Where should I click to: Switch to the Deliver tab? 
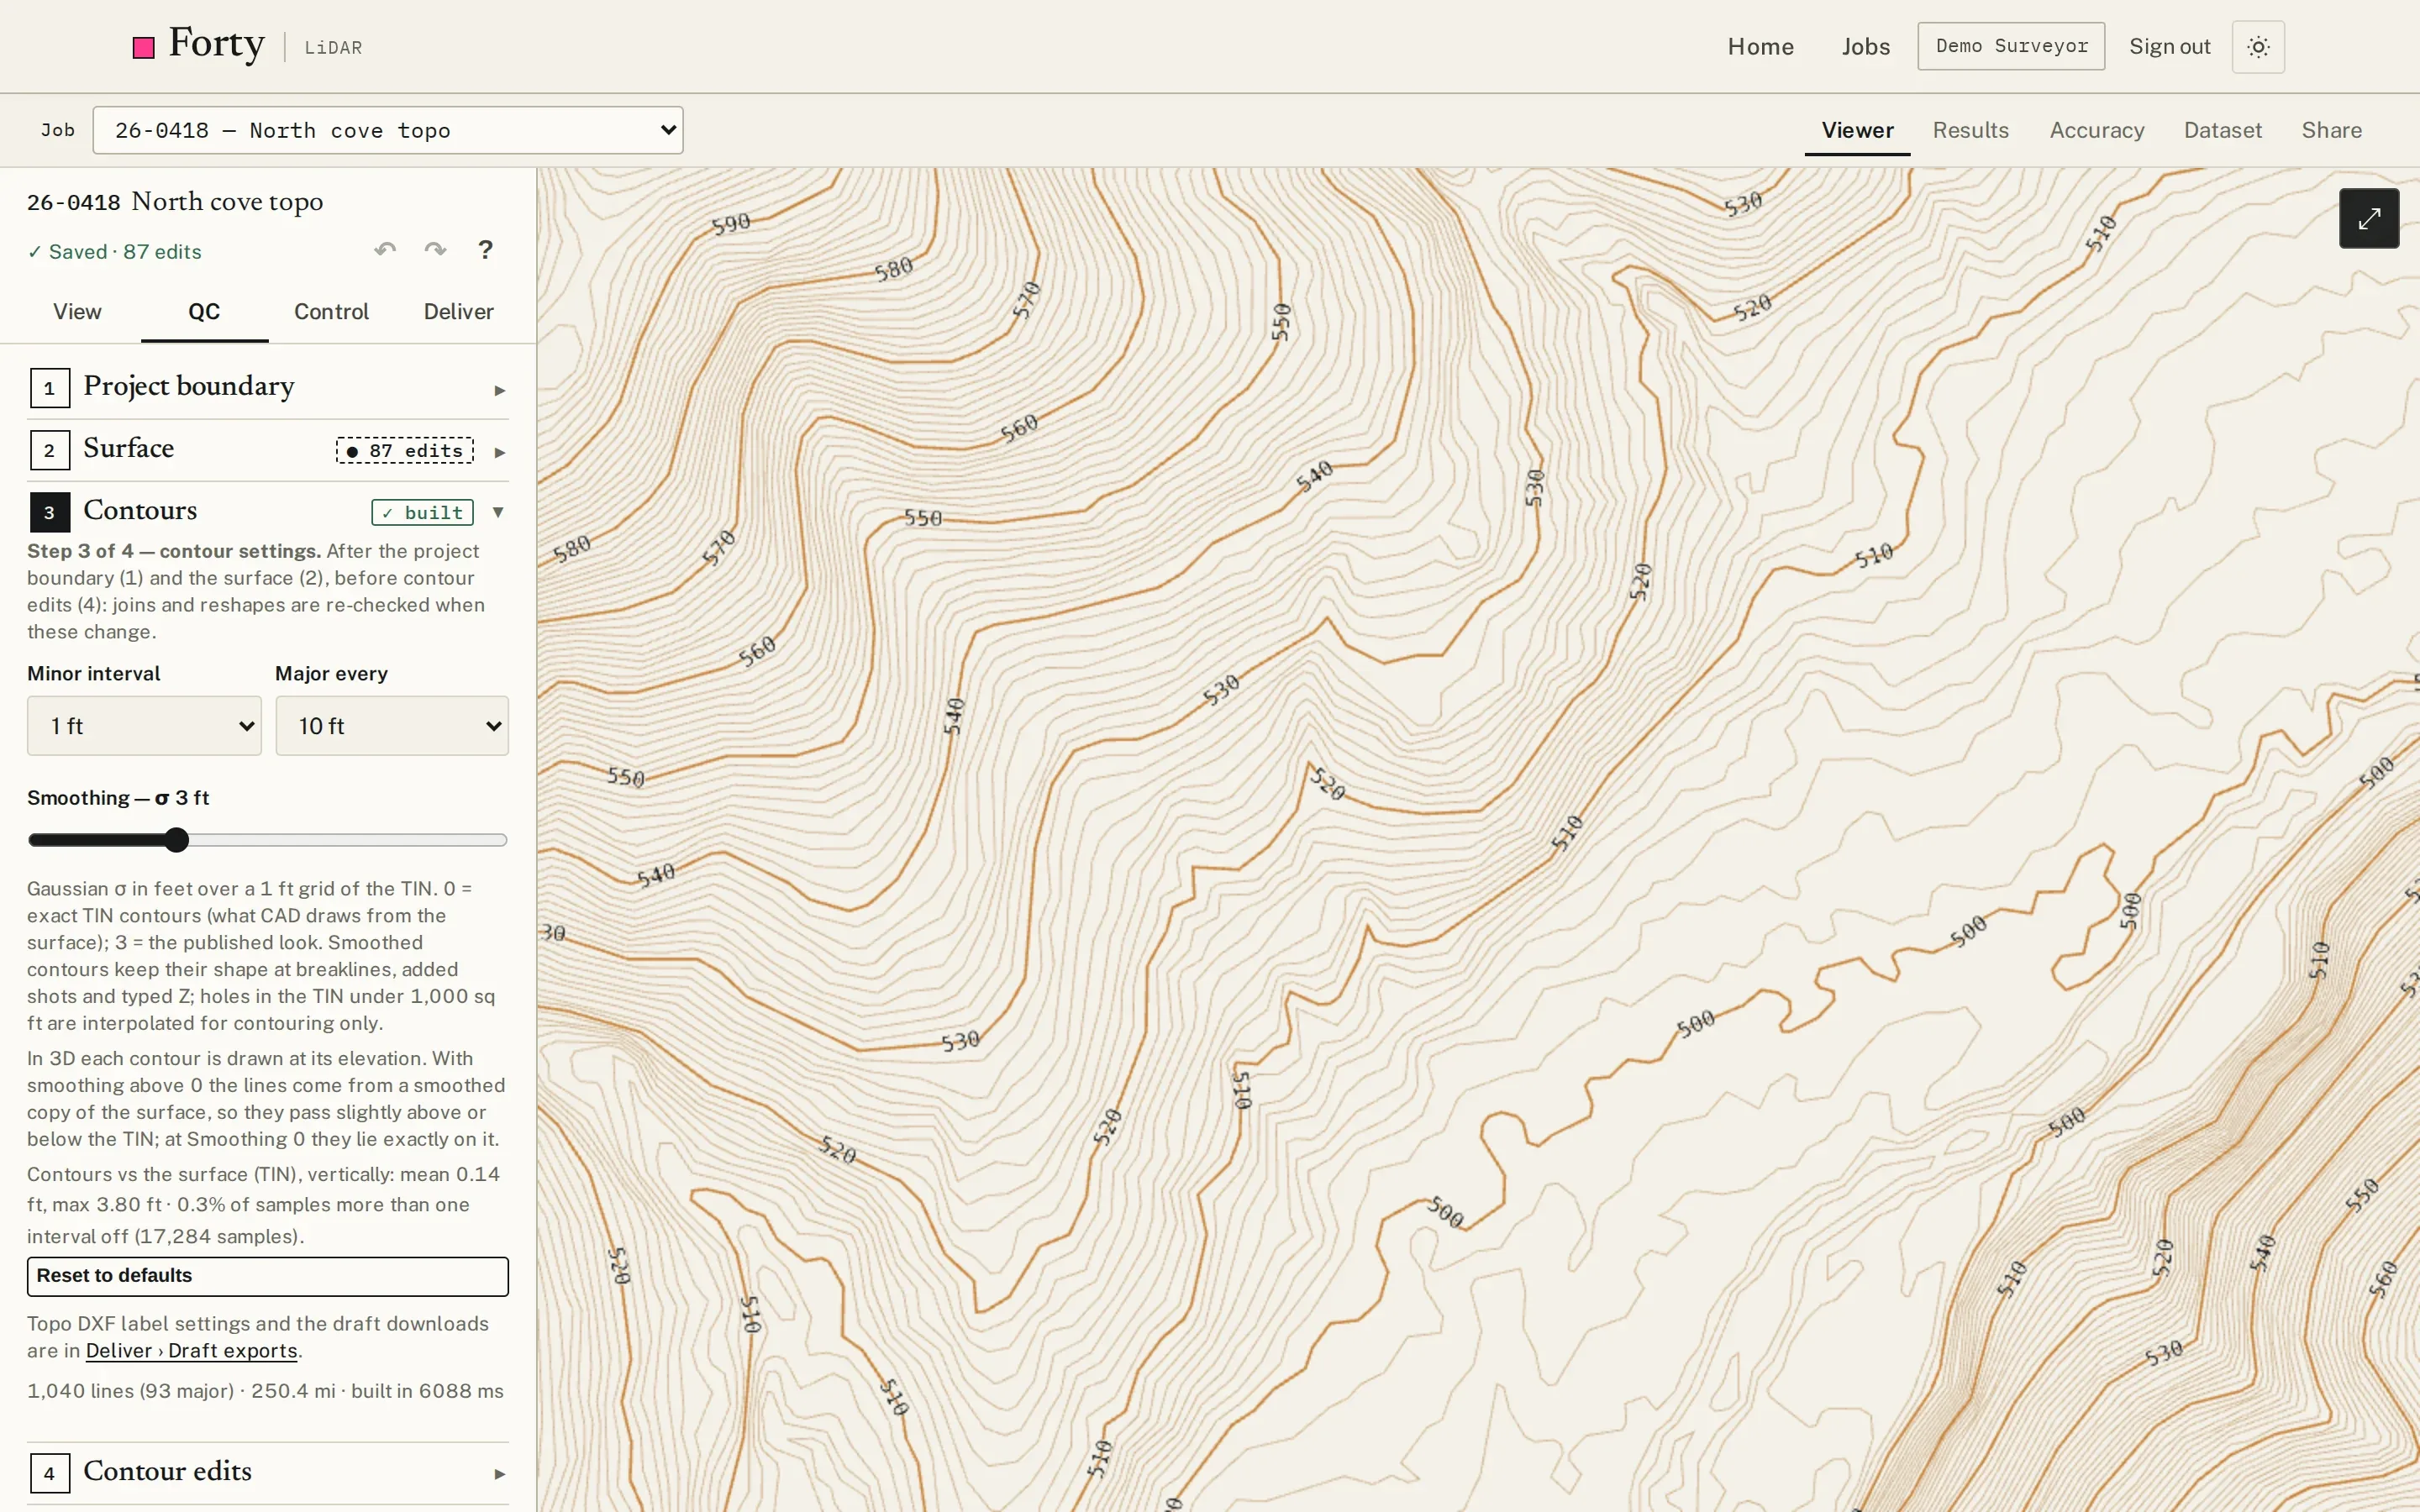click(x=458, y=311)
